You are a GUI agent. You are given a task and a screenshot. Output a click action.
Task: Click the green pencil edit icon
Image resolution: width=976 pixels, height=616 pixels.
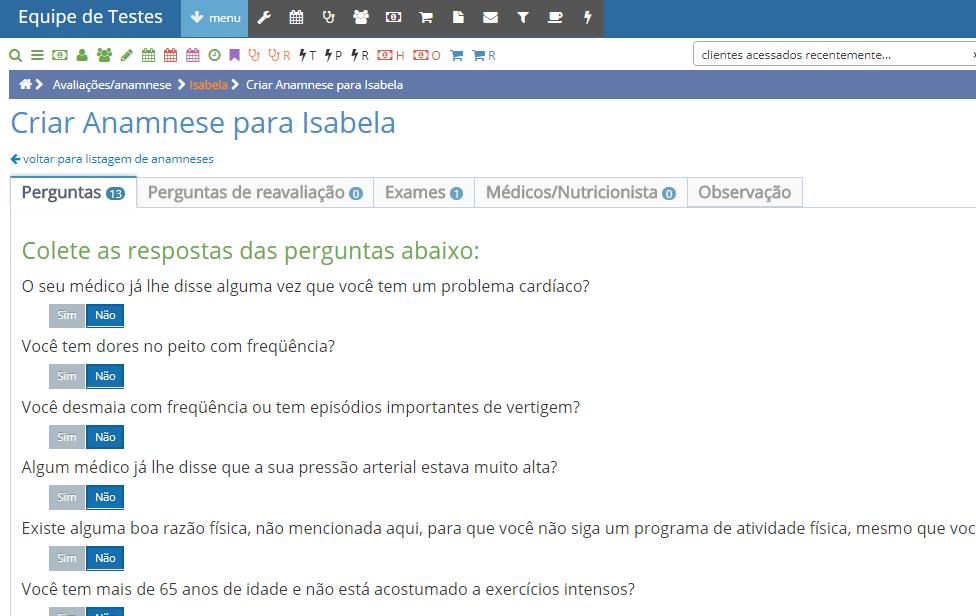[126, 55]
